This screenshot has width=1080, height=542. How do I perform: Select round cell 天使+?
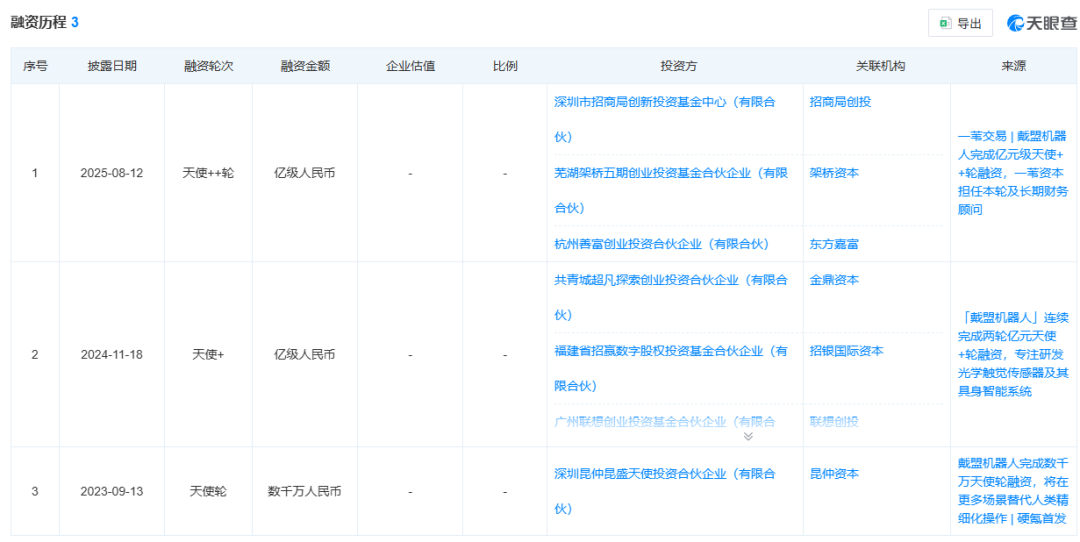(208, 355)
